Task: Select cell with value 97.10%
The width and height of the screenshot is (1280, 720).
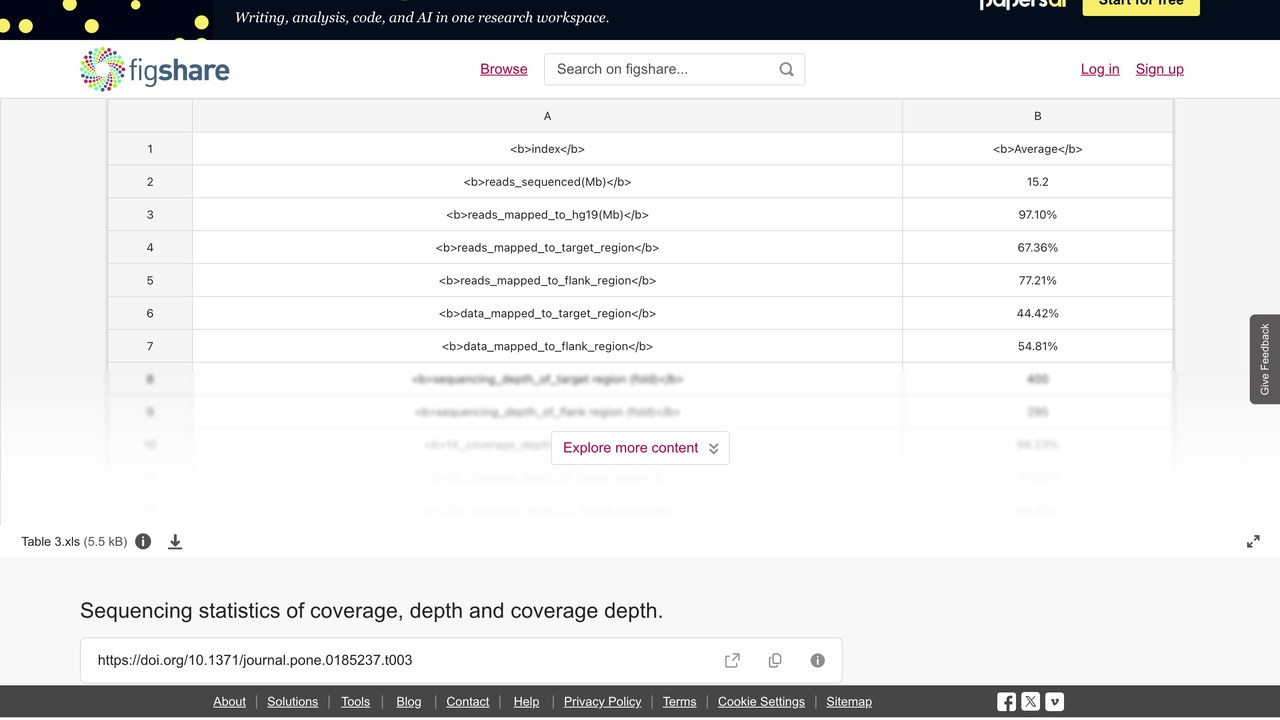Action: point(1037,215)
